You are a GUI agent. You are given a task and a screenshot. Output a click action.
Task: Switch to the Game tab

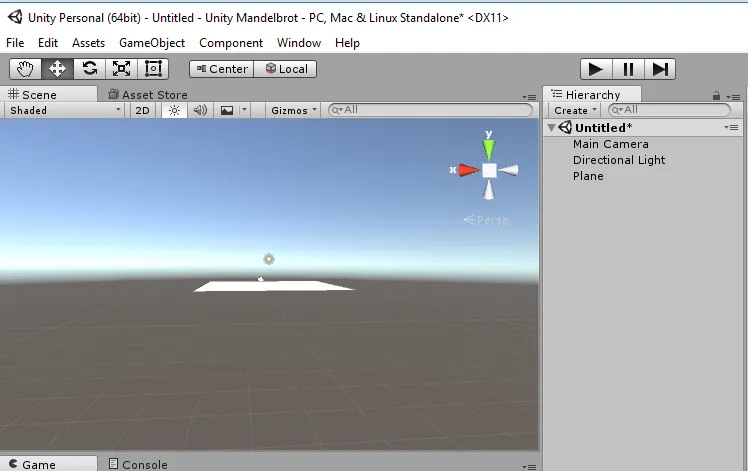[x=48, y=464]
